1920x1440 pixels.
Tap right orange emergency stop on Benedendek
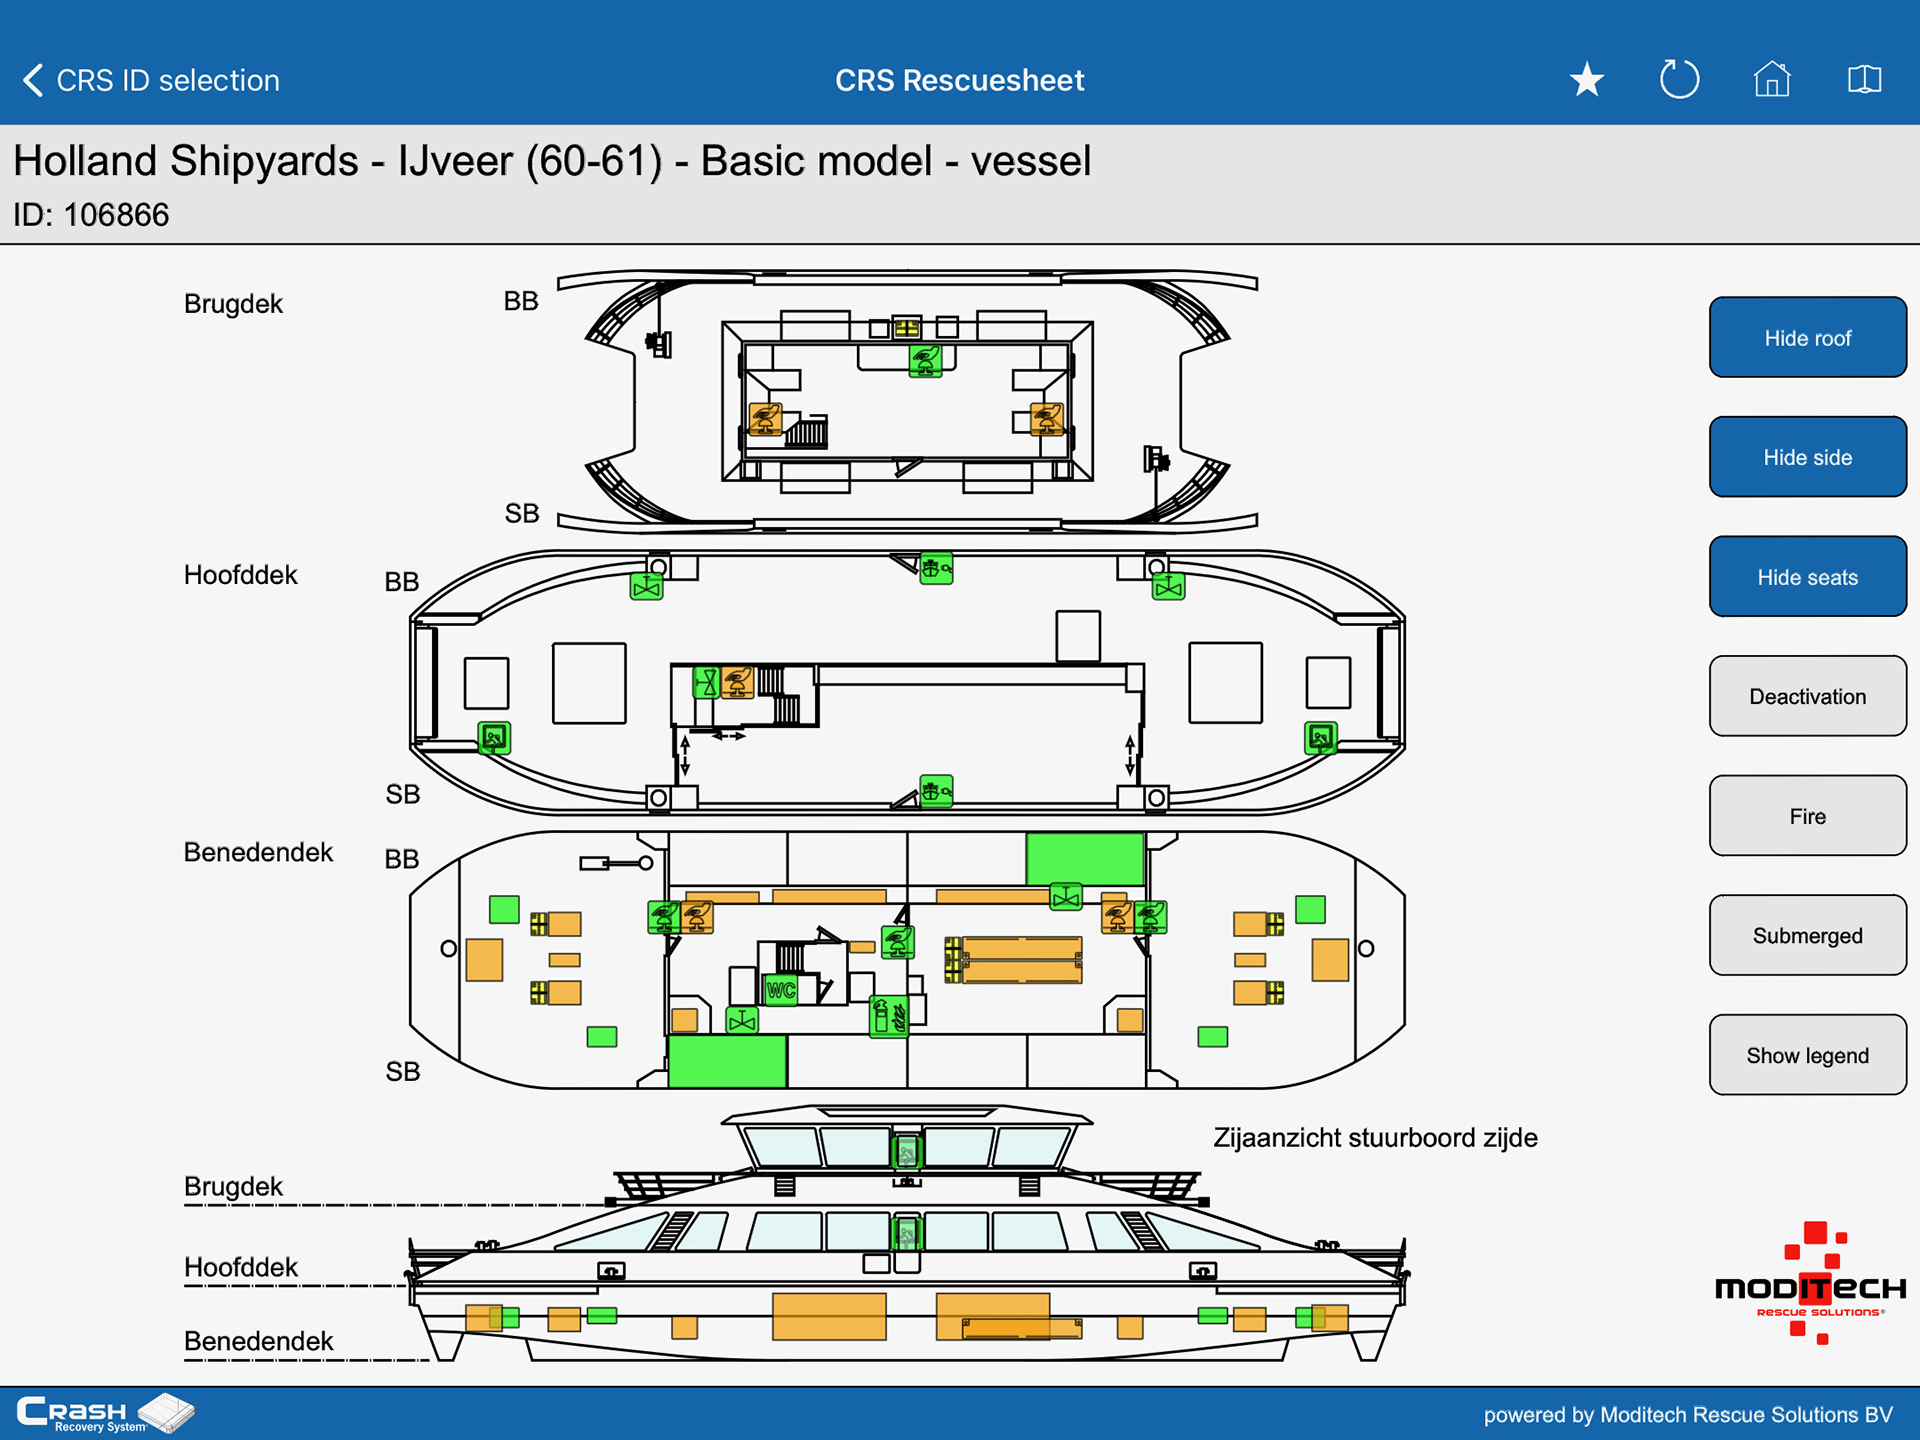pyautogui.click(x=1117, y=916)
